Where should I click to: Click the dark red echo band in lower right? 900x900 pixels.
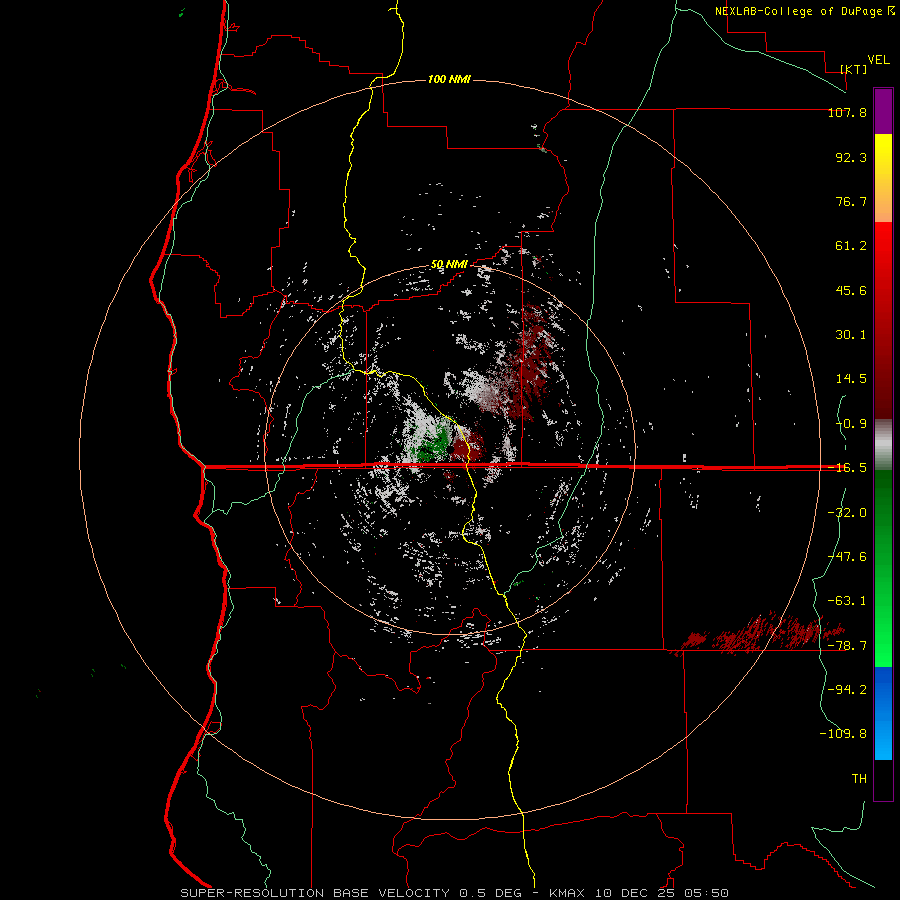(x=757, y=634)
